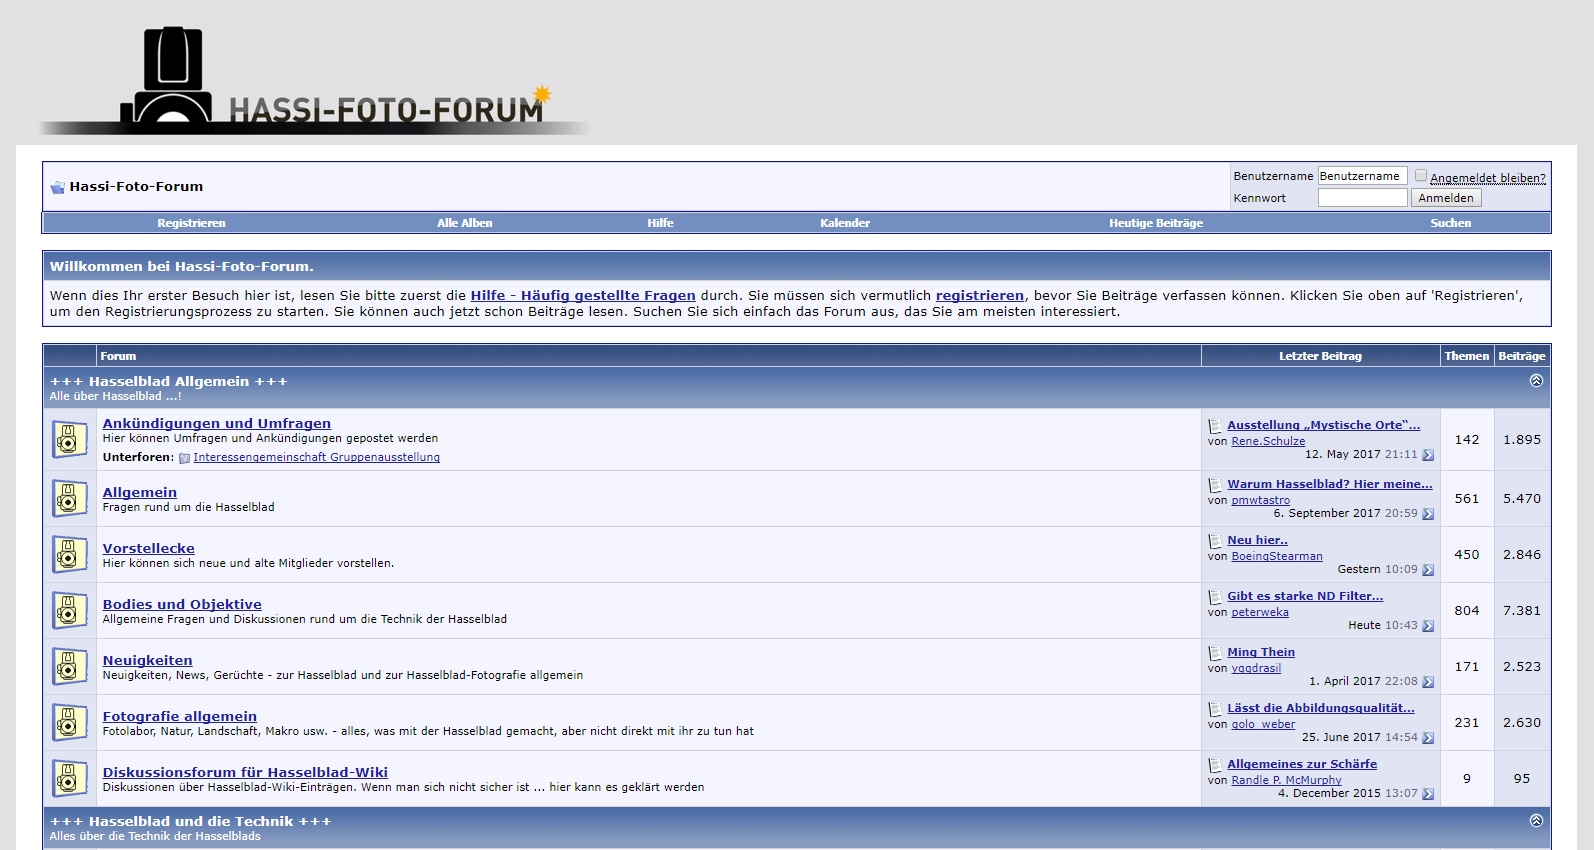Open the Ankündigungen und Umfragen forum
Viewport: 1594px width, 850px height.
[217, 424]
